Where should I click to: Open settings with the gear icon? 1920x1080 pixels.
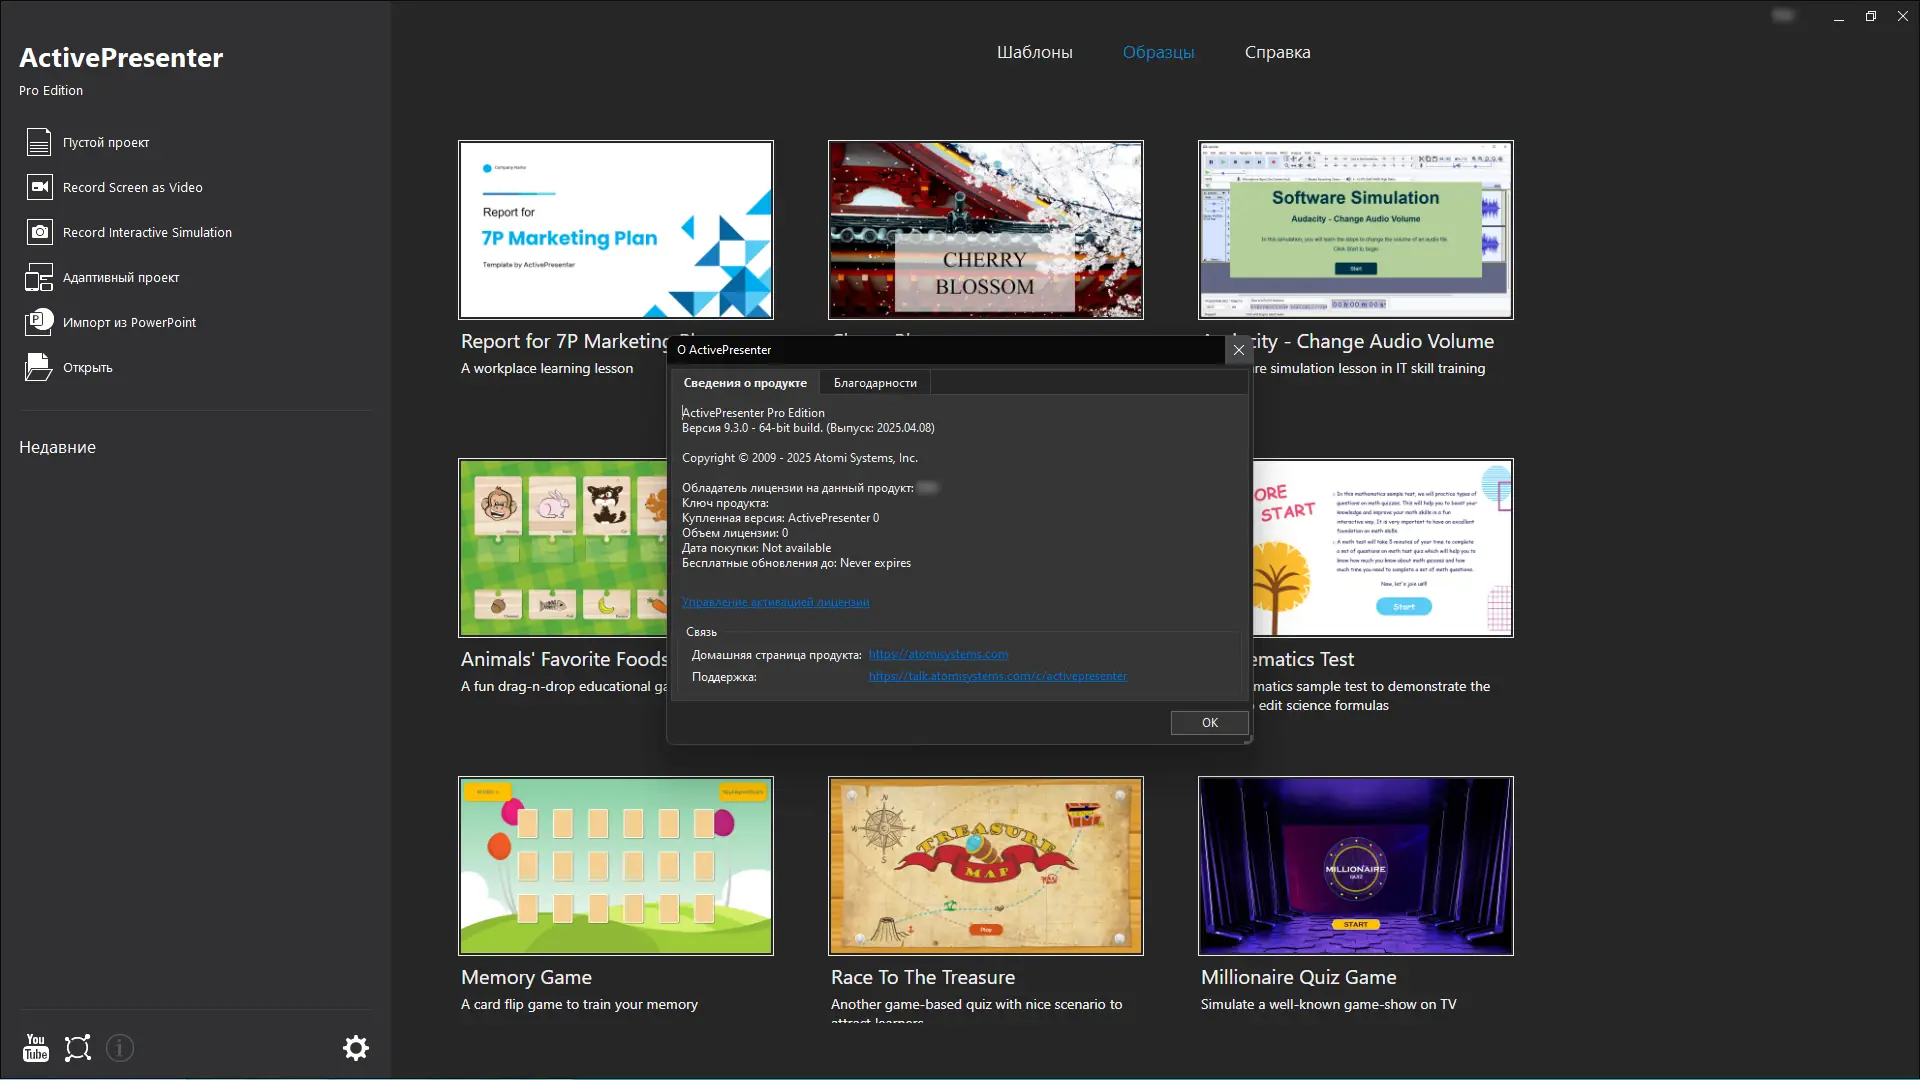356,1048
